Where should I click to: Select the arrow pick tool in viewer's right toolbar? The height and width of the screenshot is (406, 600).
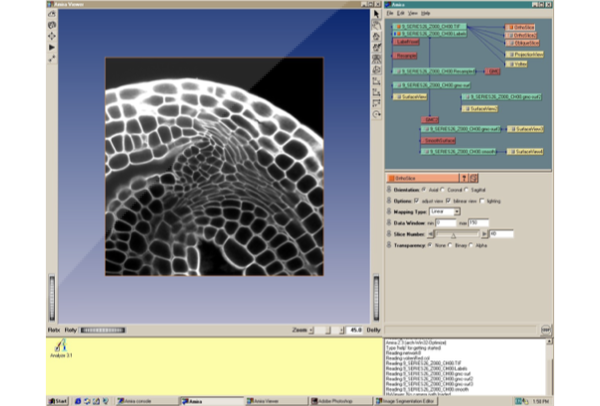click(x=377, y=14)
